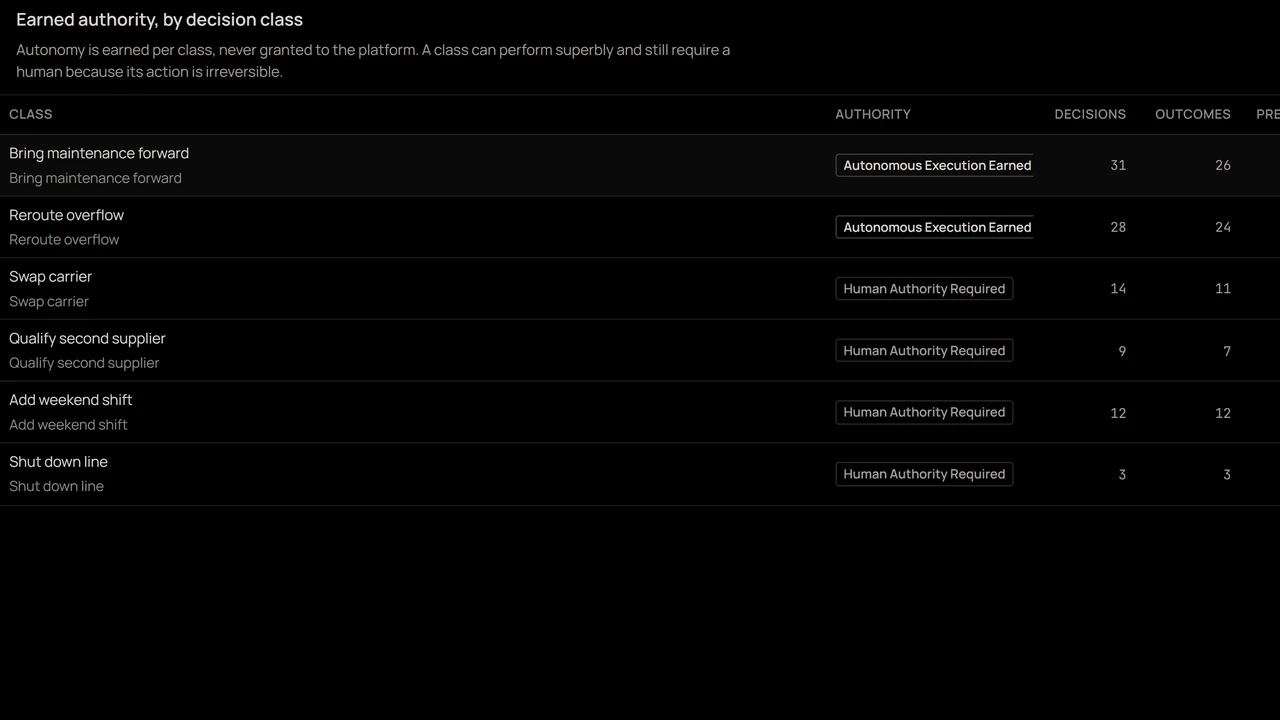Click the decisions count 31 for Bring maintenance forward
This screenshot has width=1280, height=720.
coord(1118,165)
